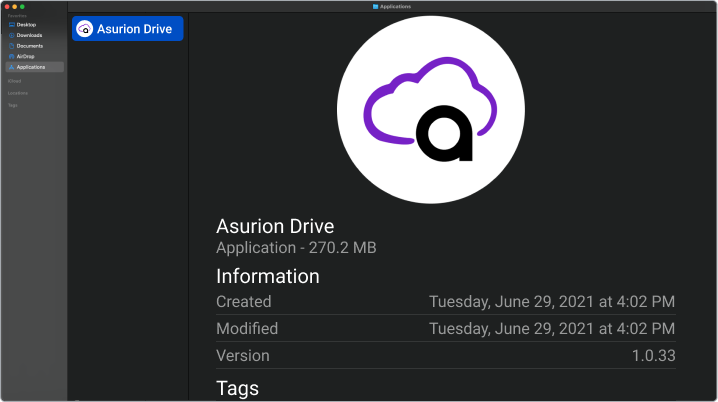718x402 pixels.
Task: Expand the Locations sidebar section
Action: 18,93
